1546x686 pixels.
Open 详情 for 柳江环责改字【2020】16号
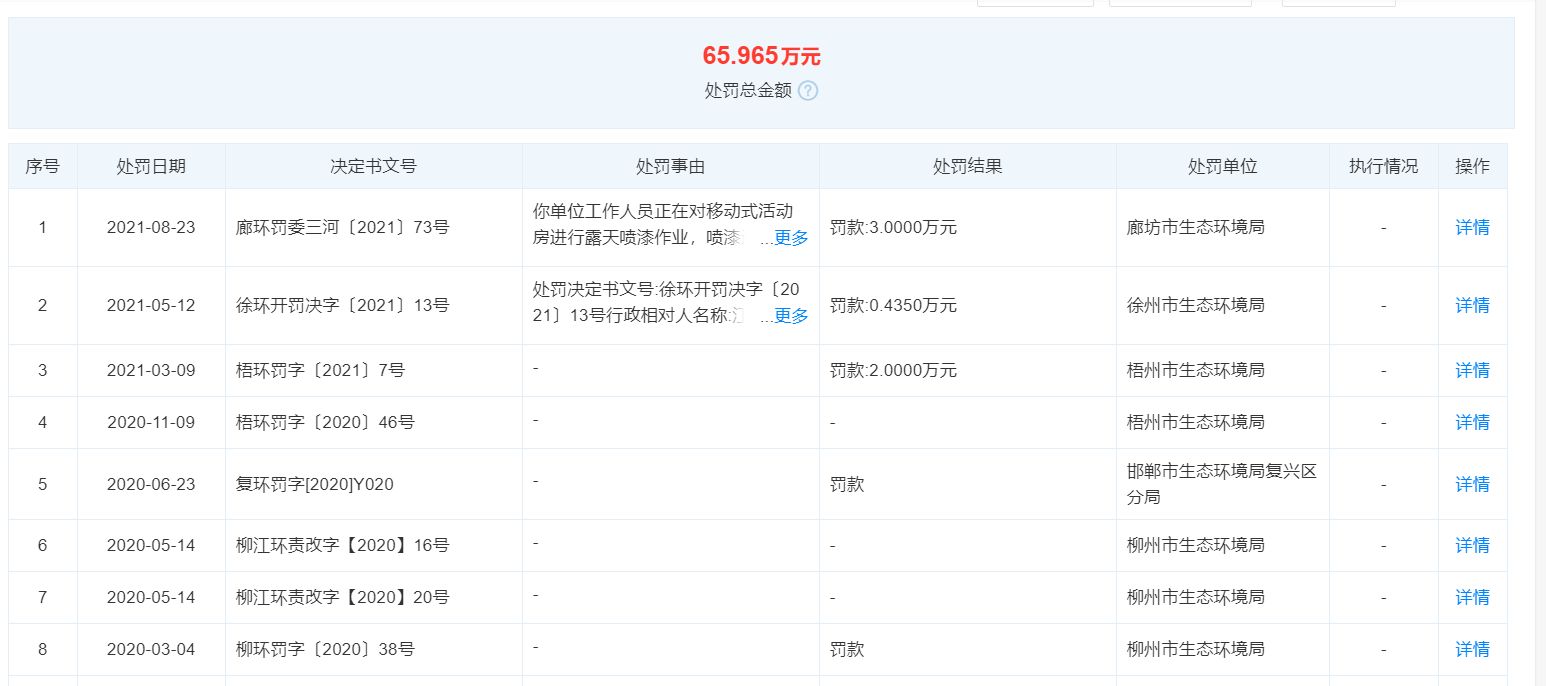[x=1471, y=545]
